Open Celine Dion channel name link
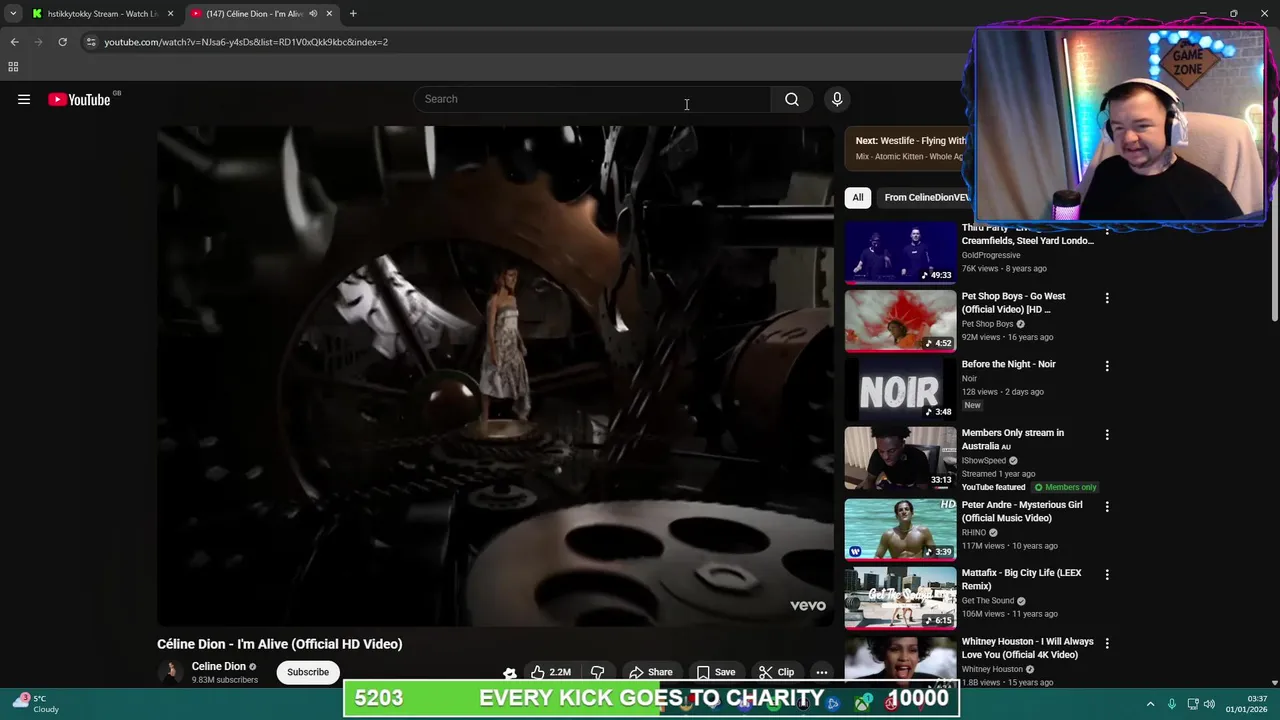1280x720 pixels. 219,666
